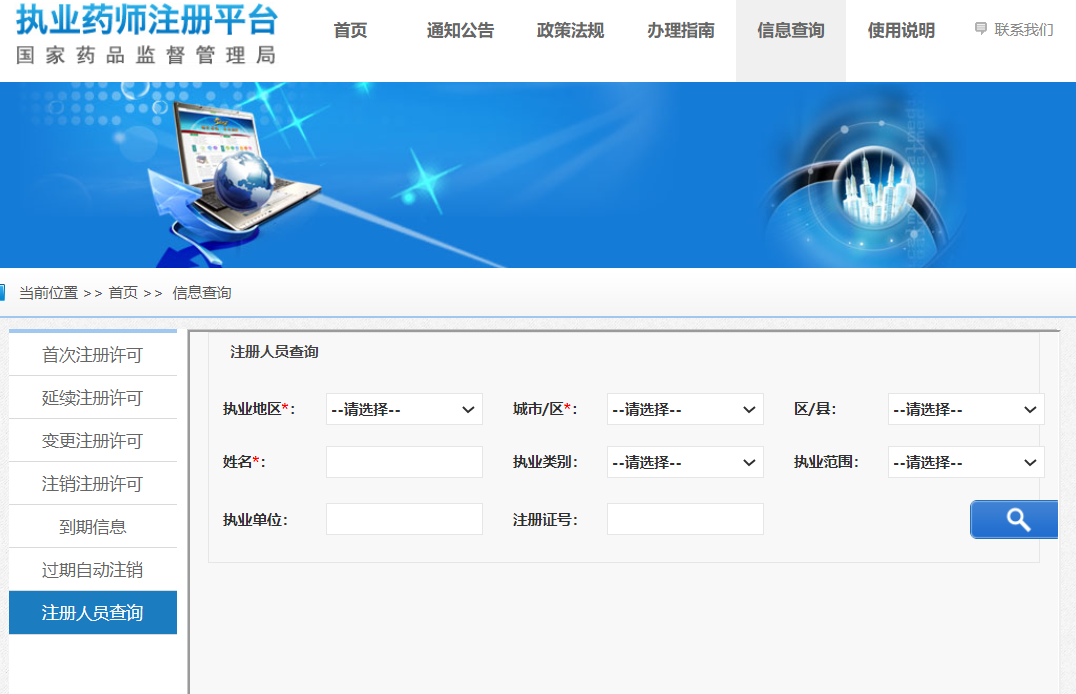Focus the 执业单位 text field

(x=404, y=519)
